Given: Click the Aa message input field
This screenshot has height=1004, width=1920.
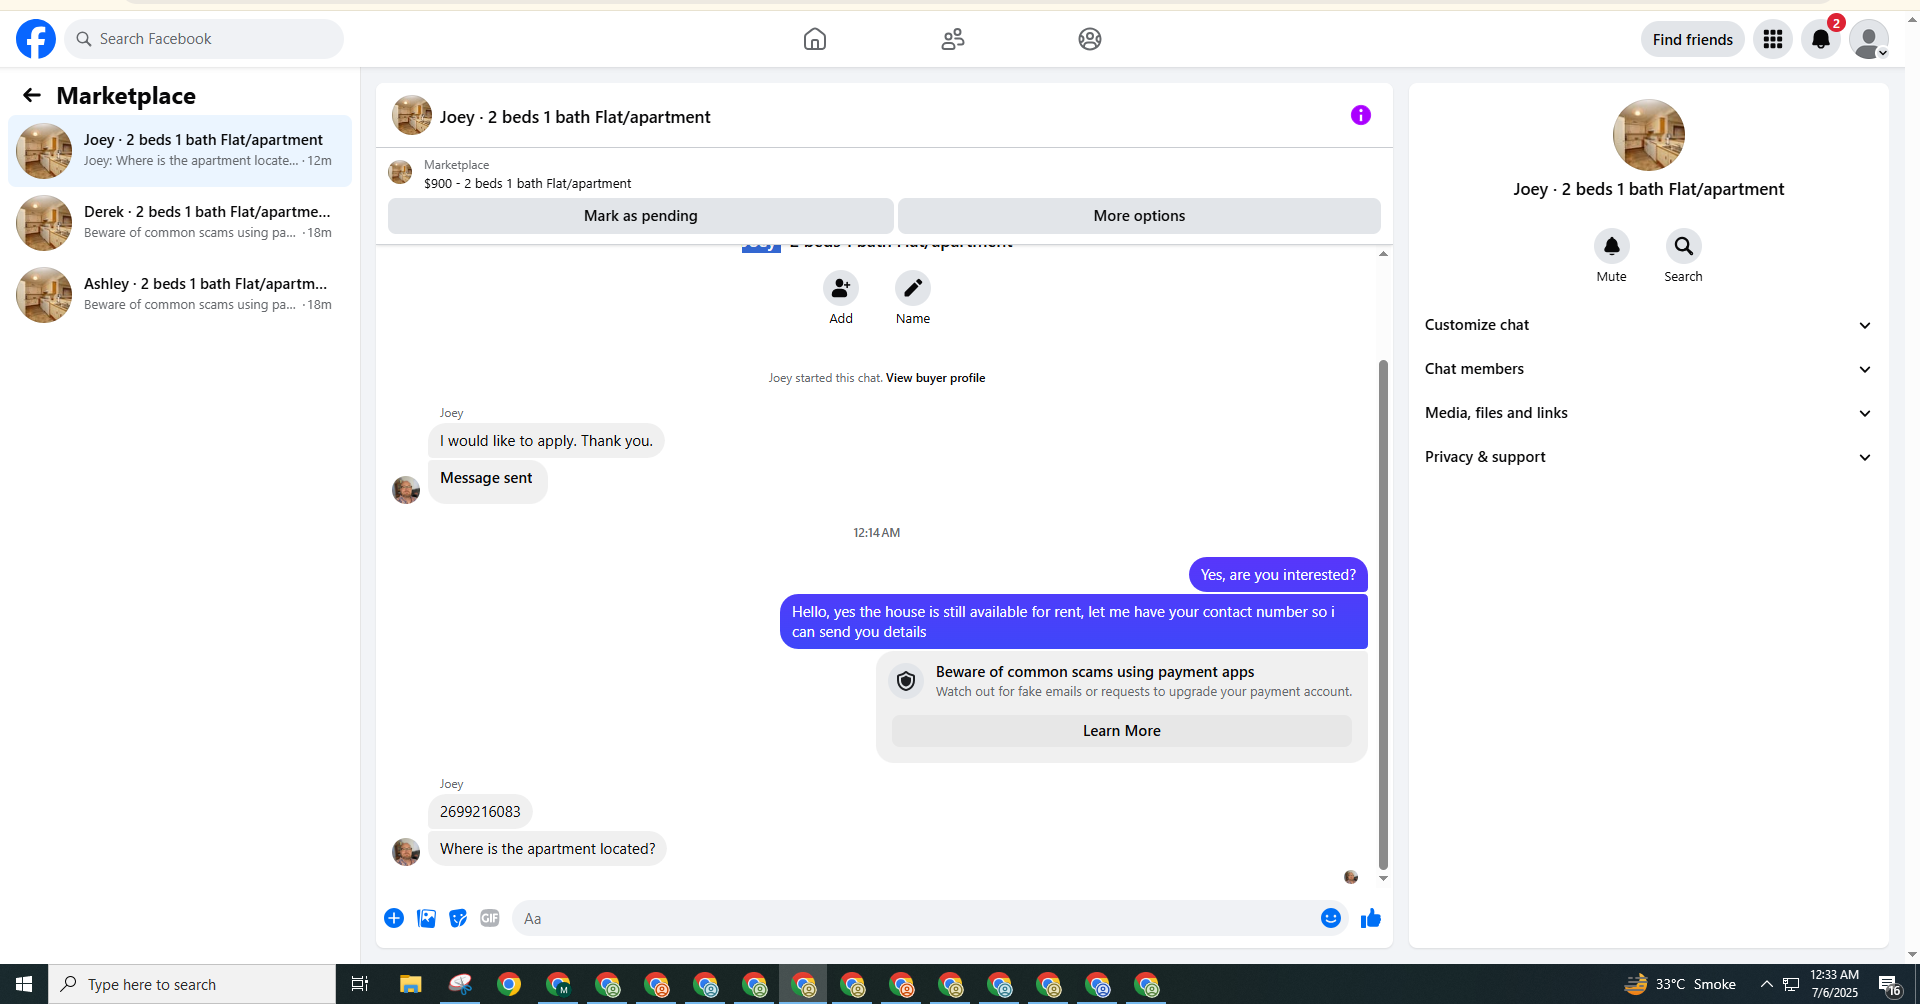Looking at the screenshot, I should click(x=916, y=918).
